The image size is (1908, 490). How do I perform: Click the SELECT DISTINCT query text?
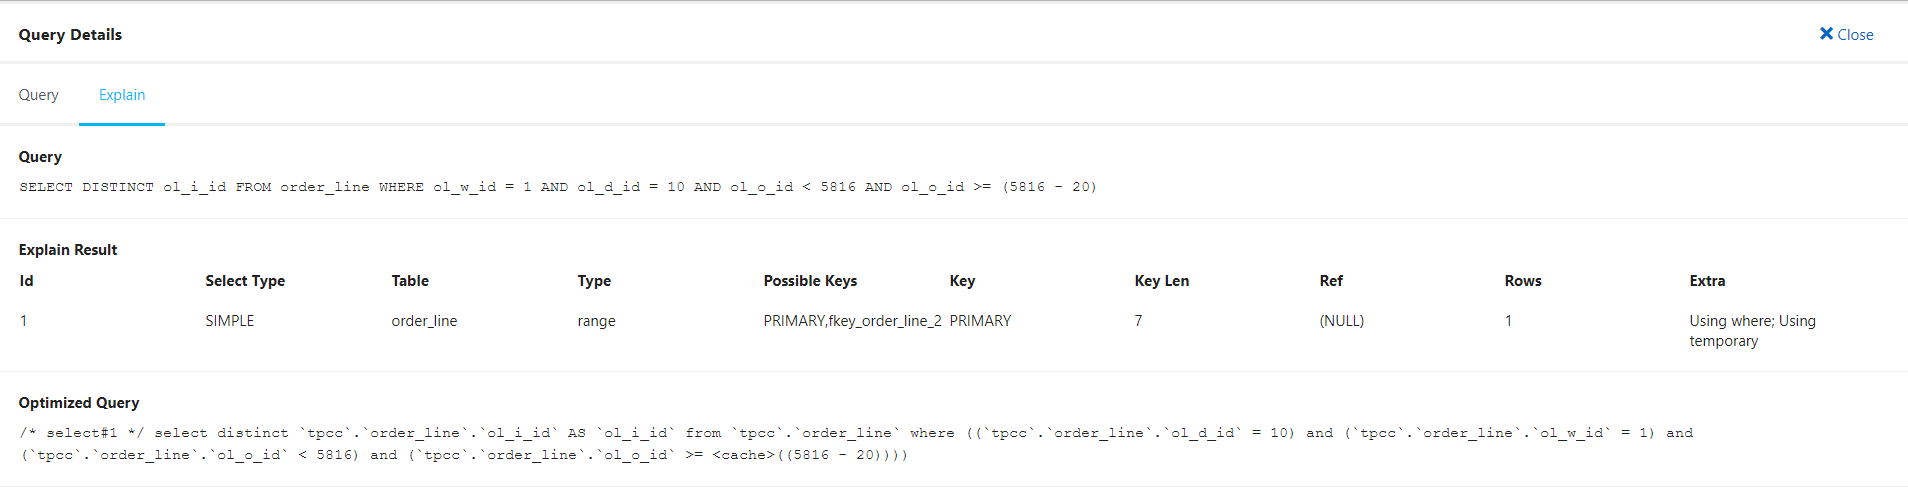[x=558, y=187]
